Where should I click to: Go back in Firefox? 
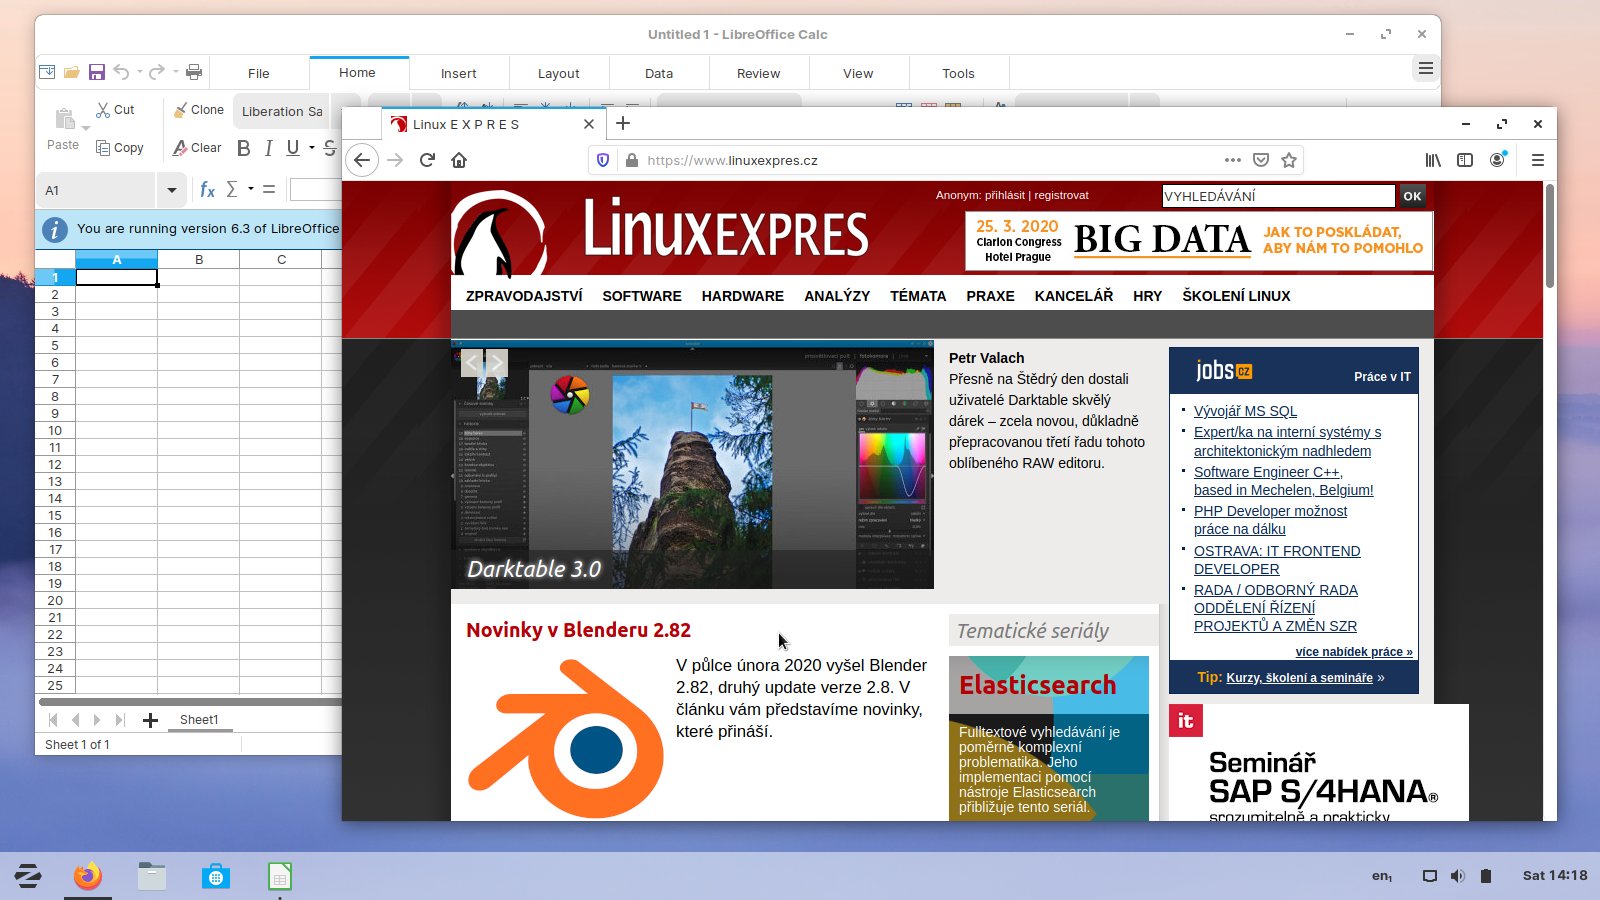click(362, 160)
